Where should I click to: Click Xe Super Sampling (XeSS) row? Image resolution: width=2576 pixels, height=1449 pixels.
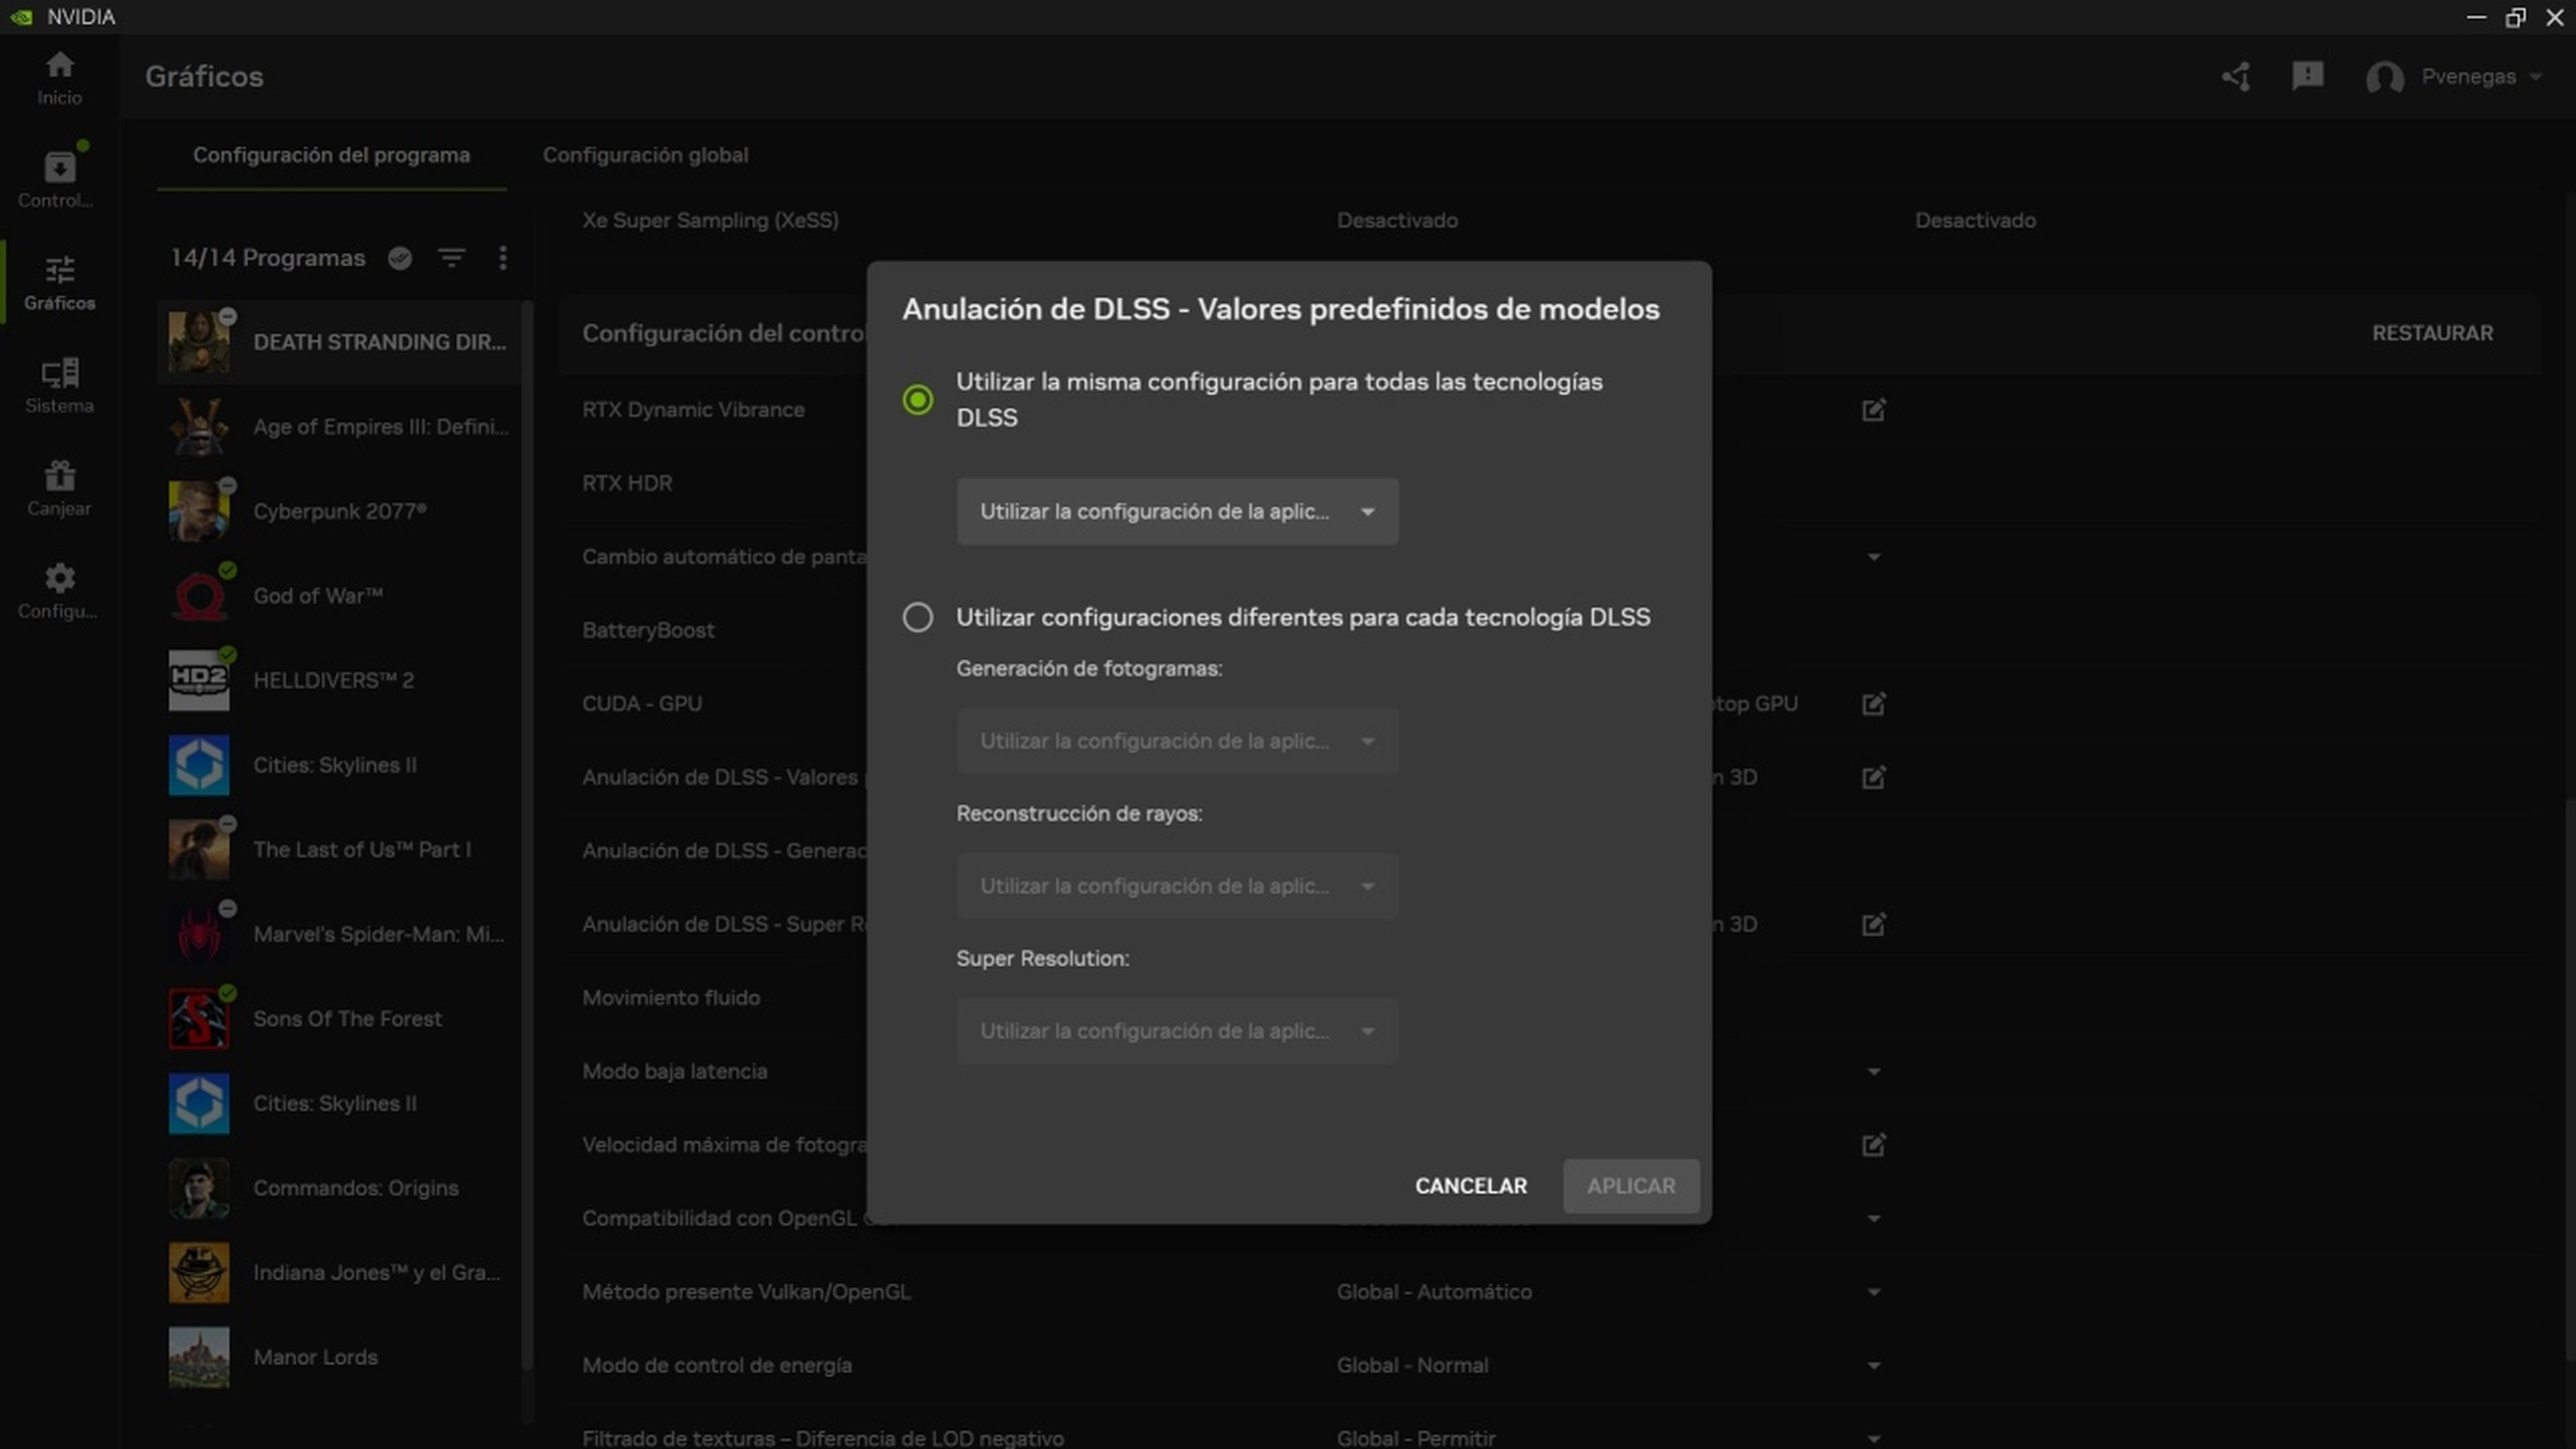(1550, 220)
